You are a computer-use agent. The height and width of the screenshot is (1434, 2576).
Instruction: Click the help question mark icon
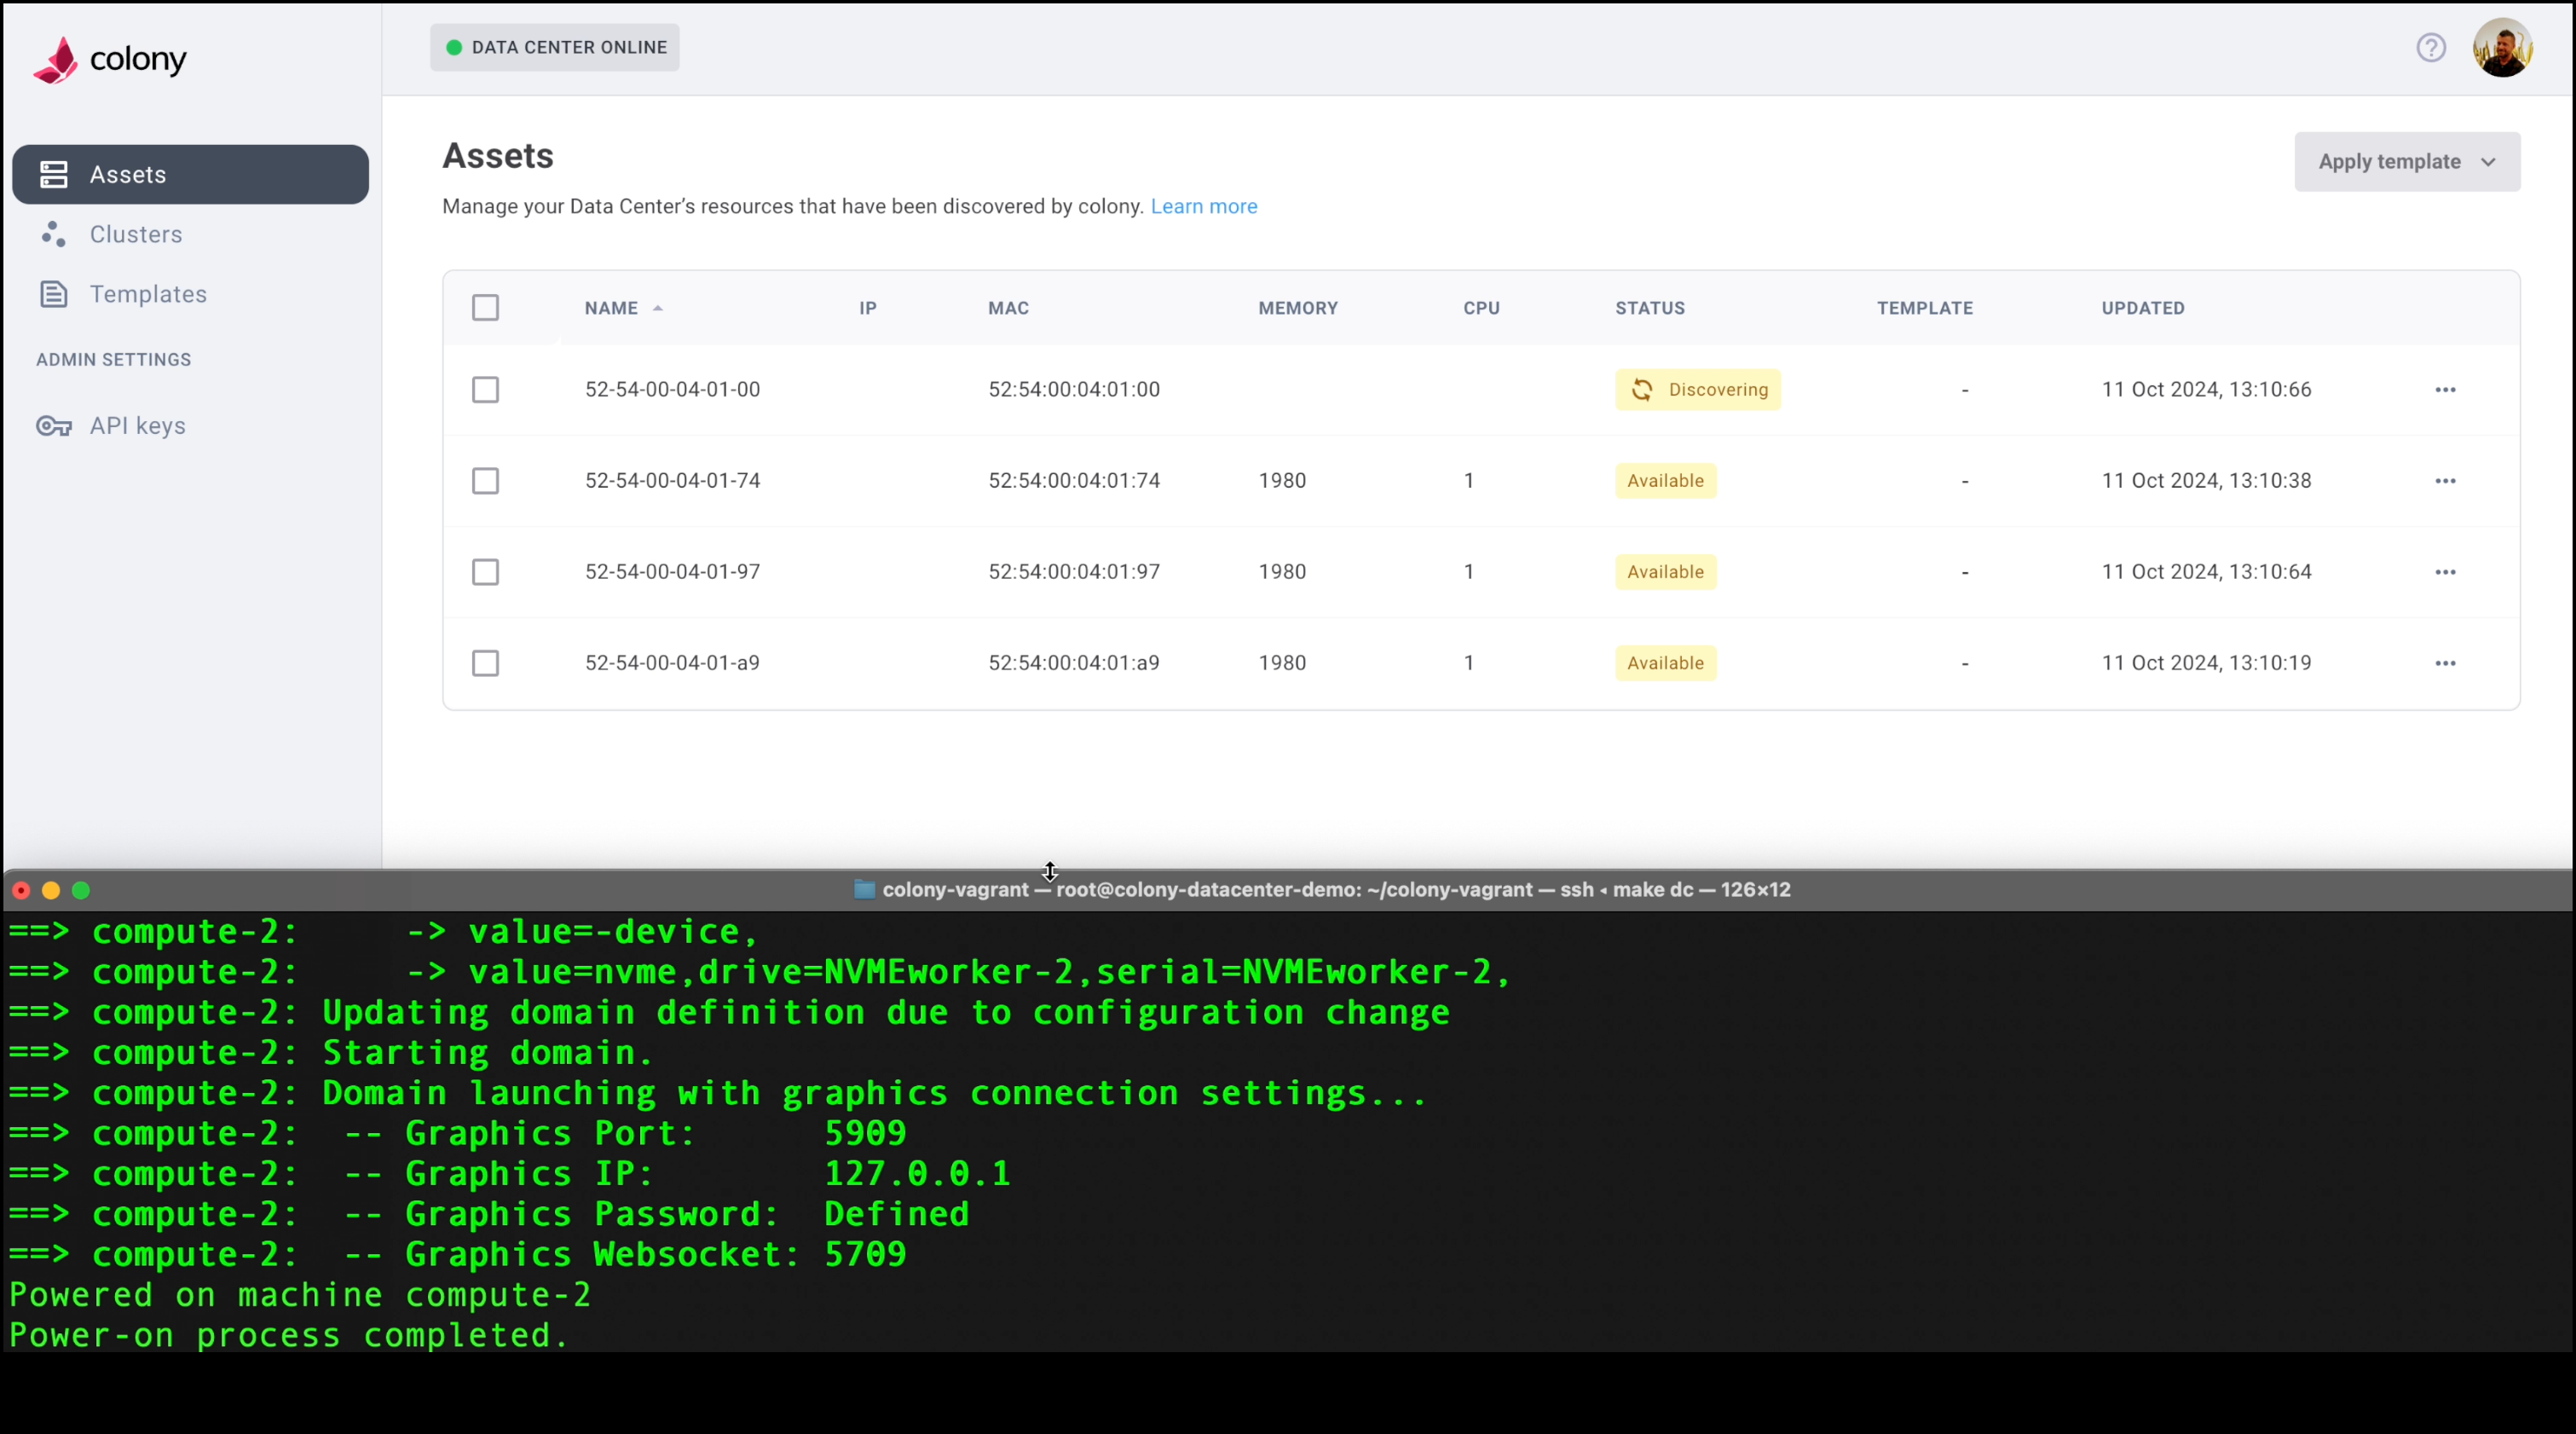2431,48
